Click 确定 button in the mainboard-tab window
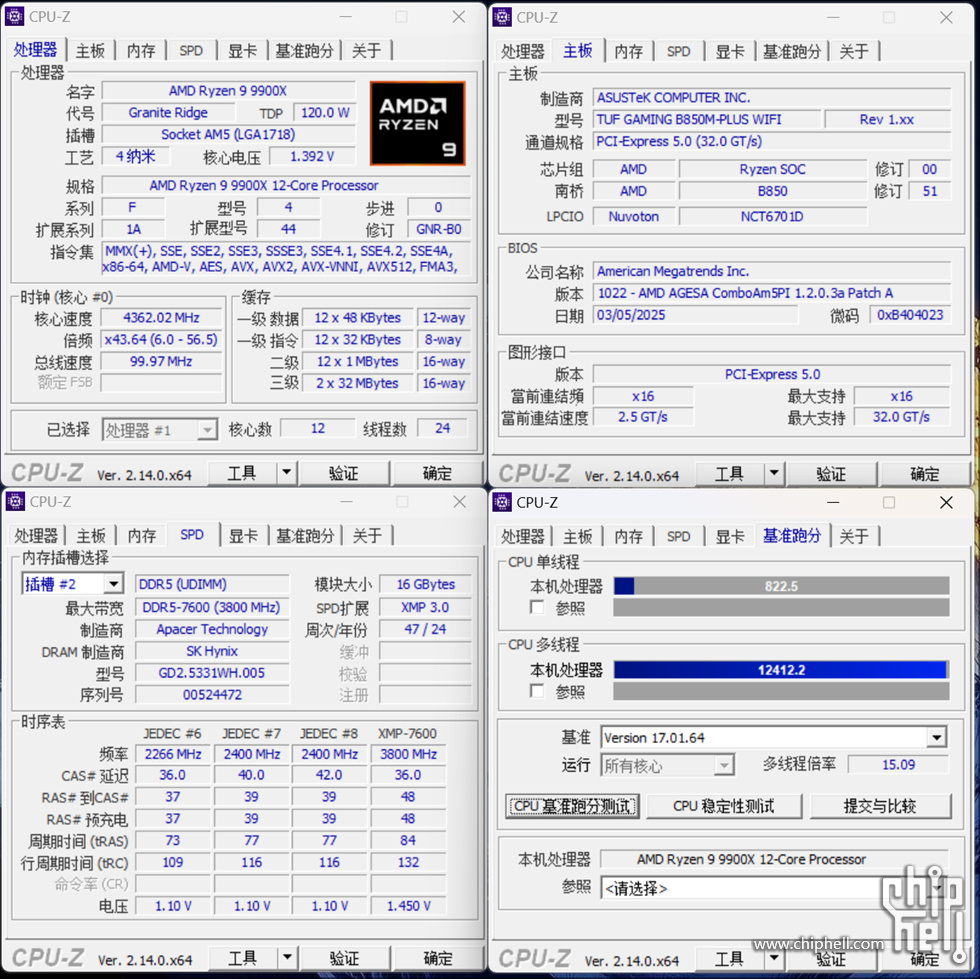The width and height of the screenshot is (980, 979). click(924, 473)
